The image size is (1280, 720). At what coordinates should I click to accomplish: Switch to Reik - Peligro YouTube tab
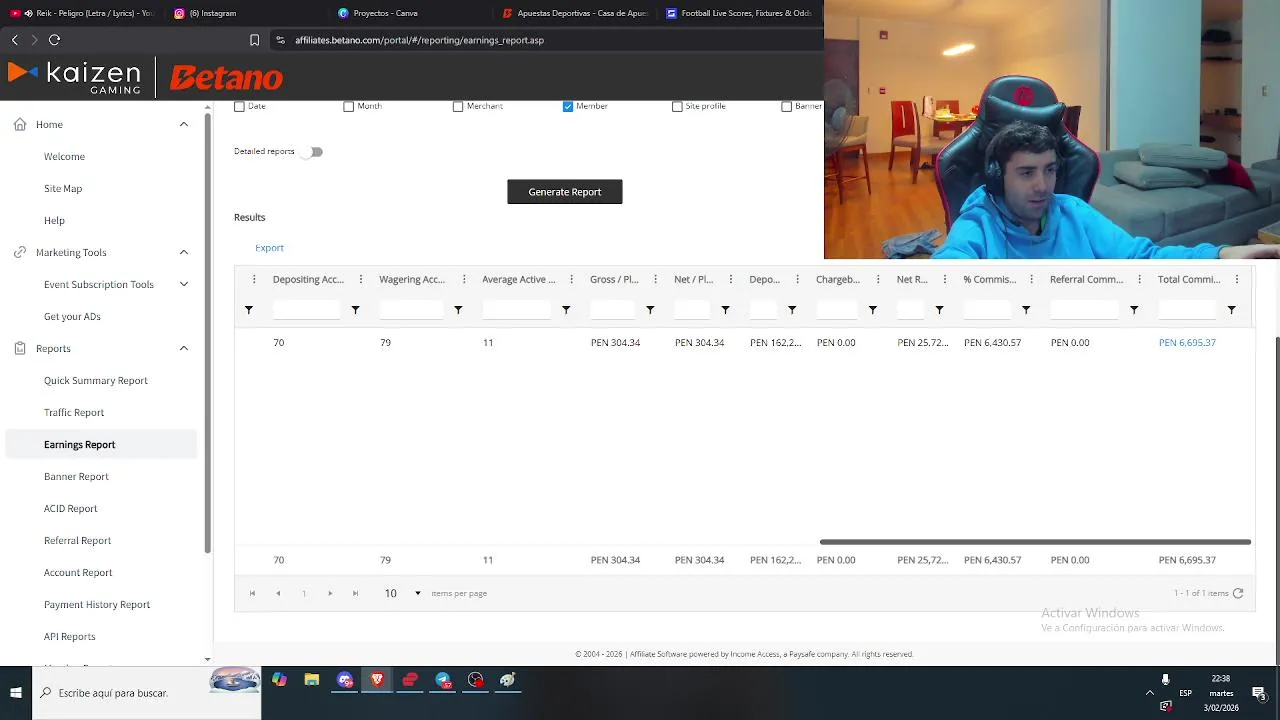pos(82,13)
